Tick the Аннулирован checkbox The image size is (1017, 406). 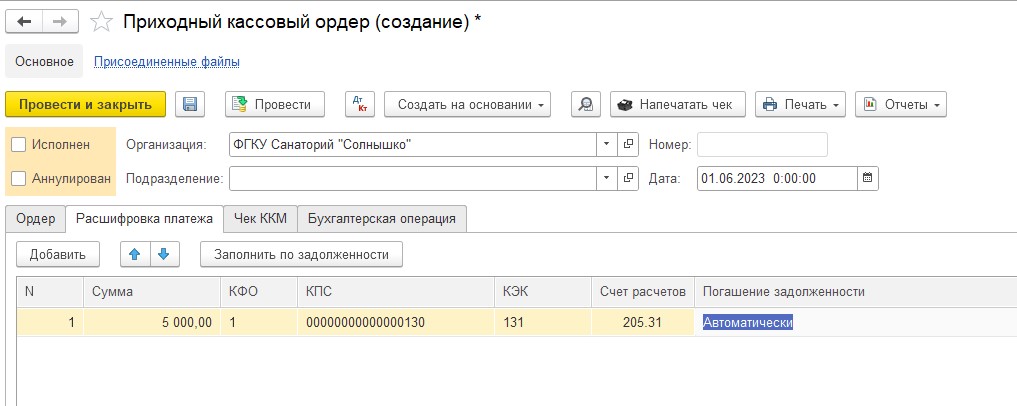tap(19, 178)
